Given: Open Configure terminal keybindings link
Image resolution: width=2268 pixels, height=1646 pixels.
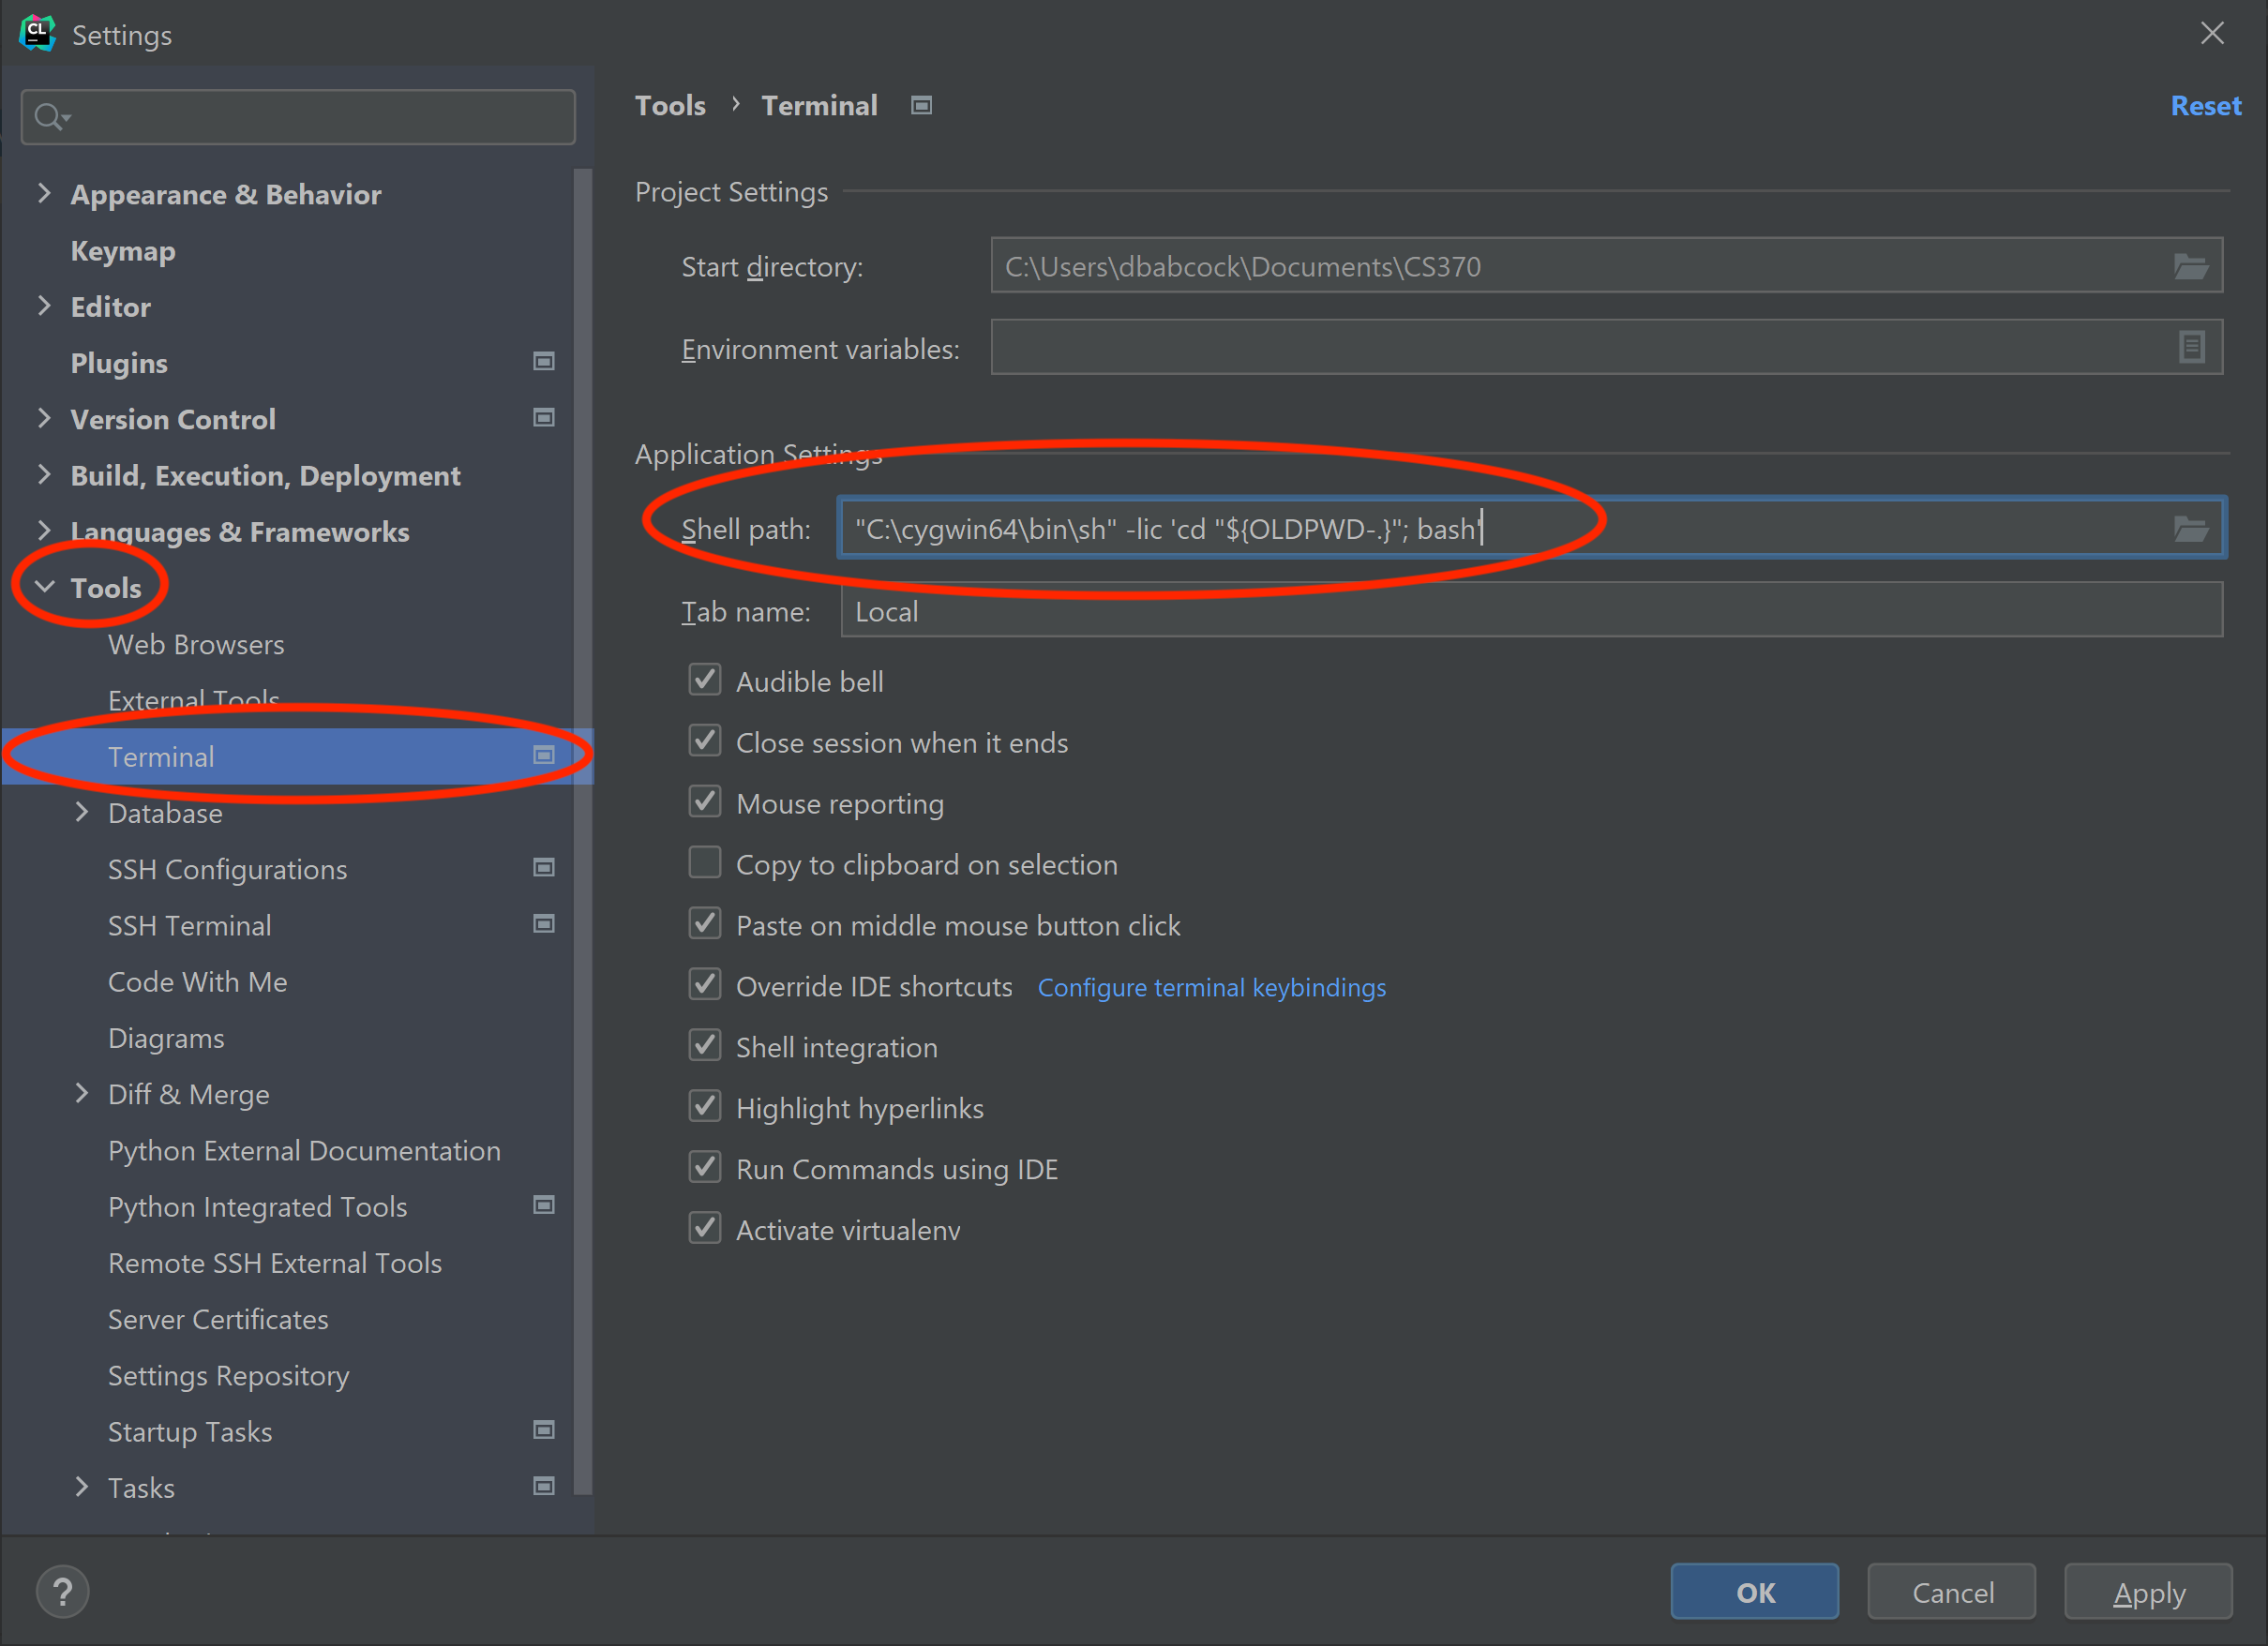Looking at the screenshot, I should click(1212, 987).
